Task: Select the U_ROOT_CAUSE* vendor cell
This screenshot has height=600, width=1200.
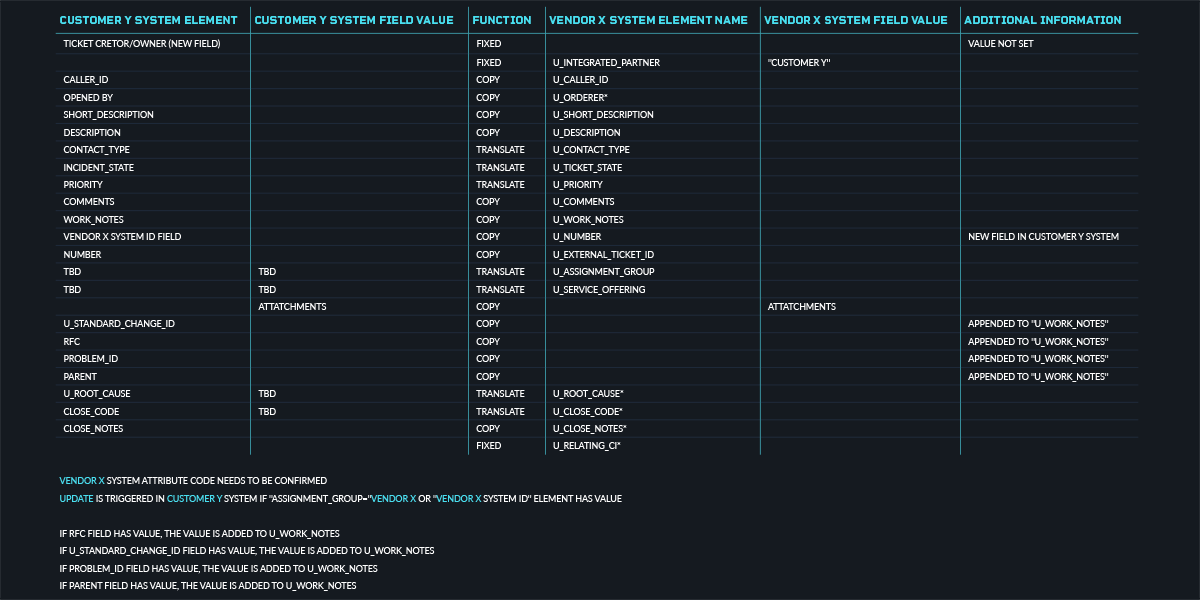Action: [588, 394]
